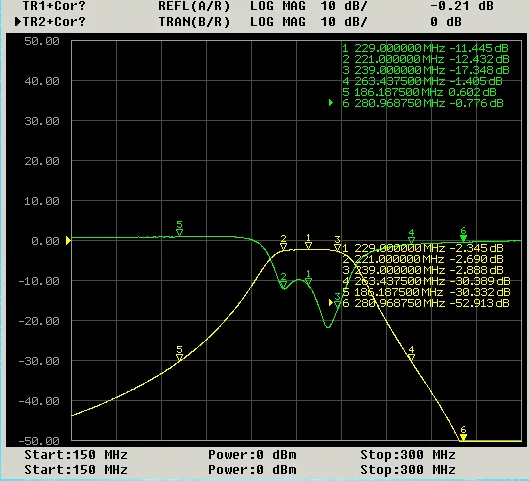Click yellow readout 186.187500 MHz -30.332 dB
The width and height of the screenshot is (530, 481).
coord(426,292)
